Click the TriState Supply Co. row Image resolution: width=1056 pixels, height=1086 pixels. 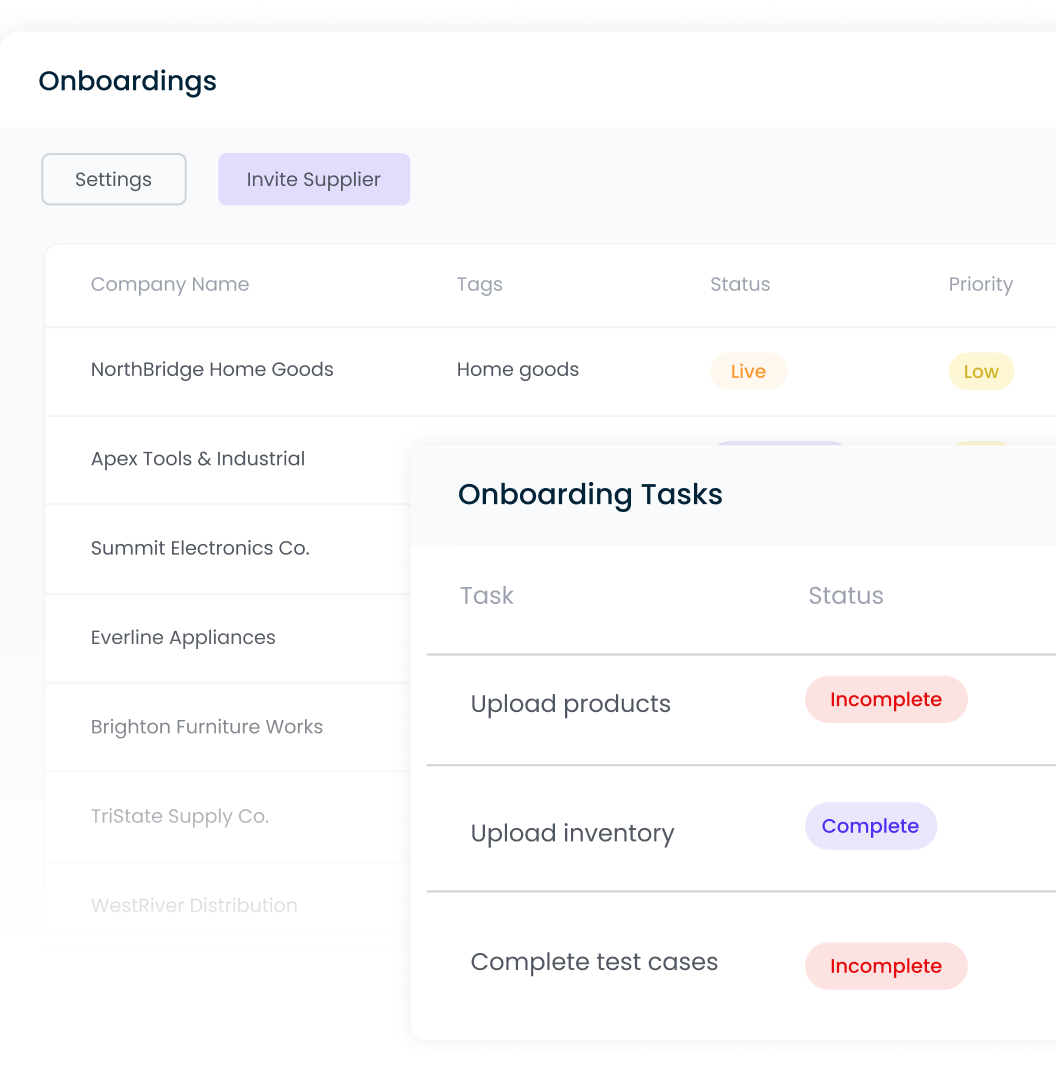tap(179, 816)
